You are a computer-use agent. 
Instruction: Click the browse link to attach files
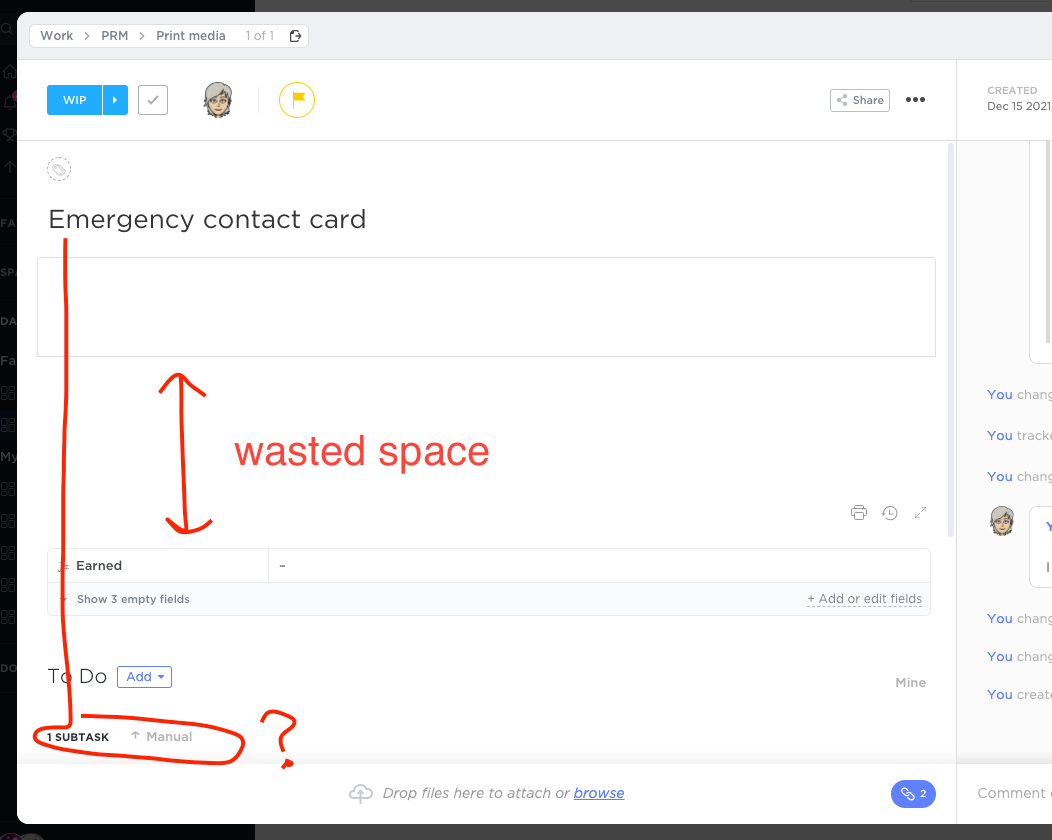[598, 793]
